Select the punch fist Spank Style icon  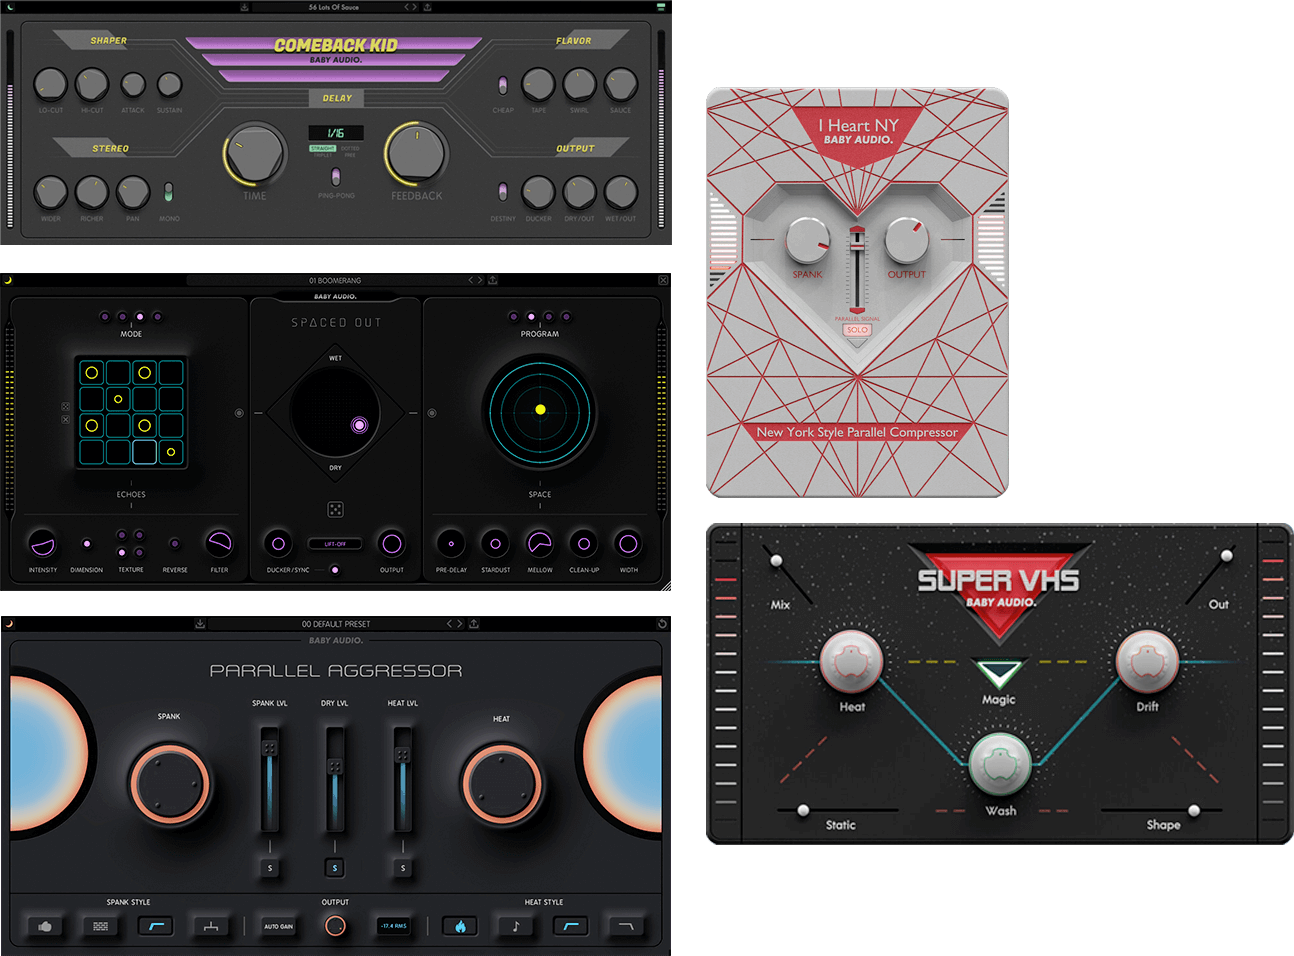coord(45,926)
